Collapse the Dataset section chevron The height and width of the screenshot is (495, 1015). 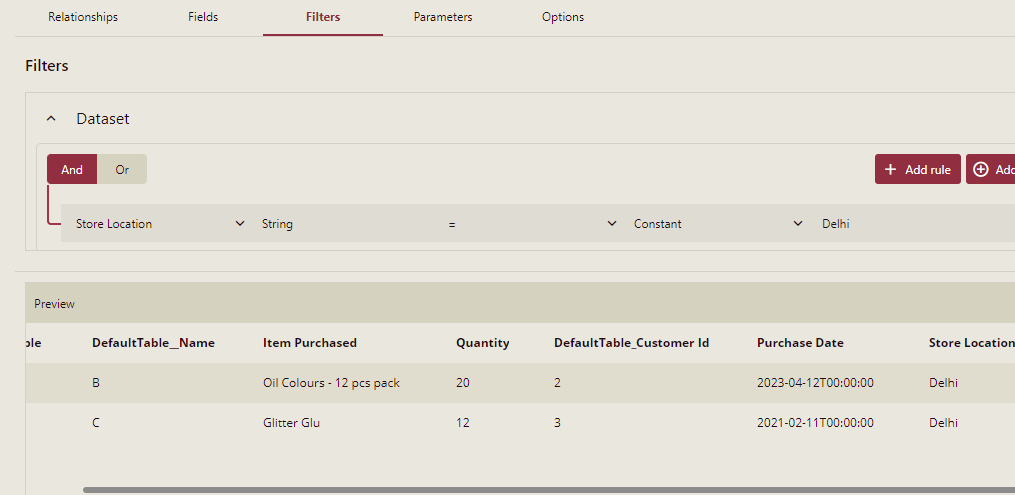(51, 118)
